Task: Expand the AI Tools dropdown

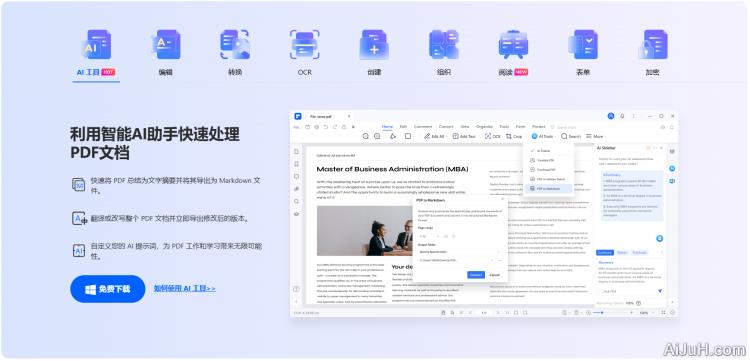Action: coord(543,136)
